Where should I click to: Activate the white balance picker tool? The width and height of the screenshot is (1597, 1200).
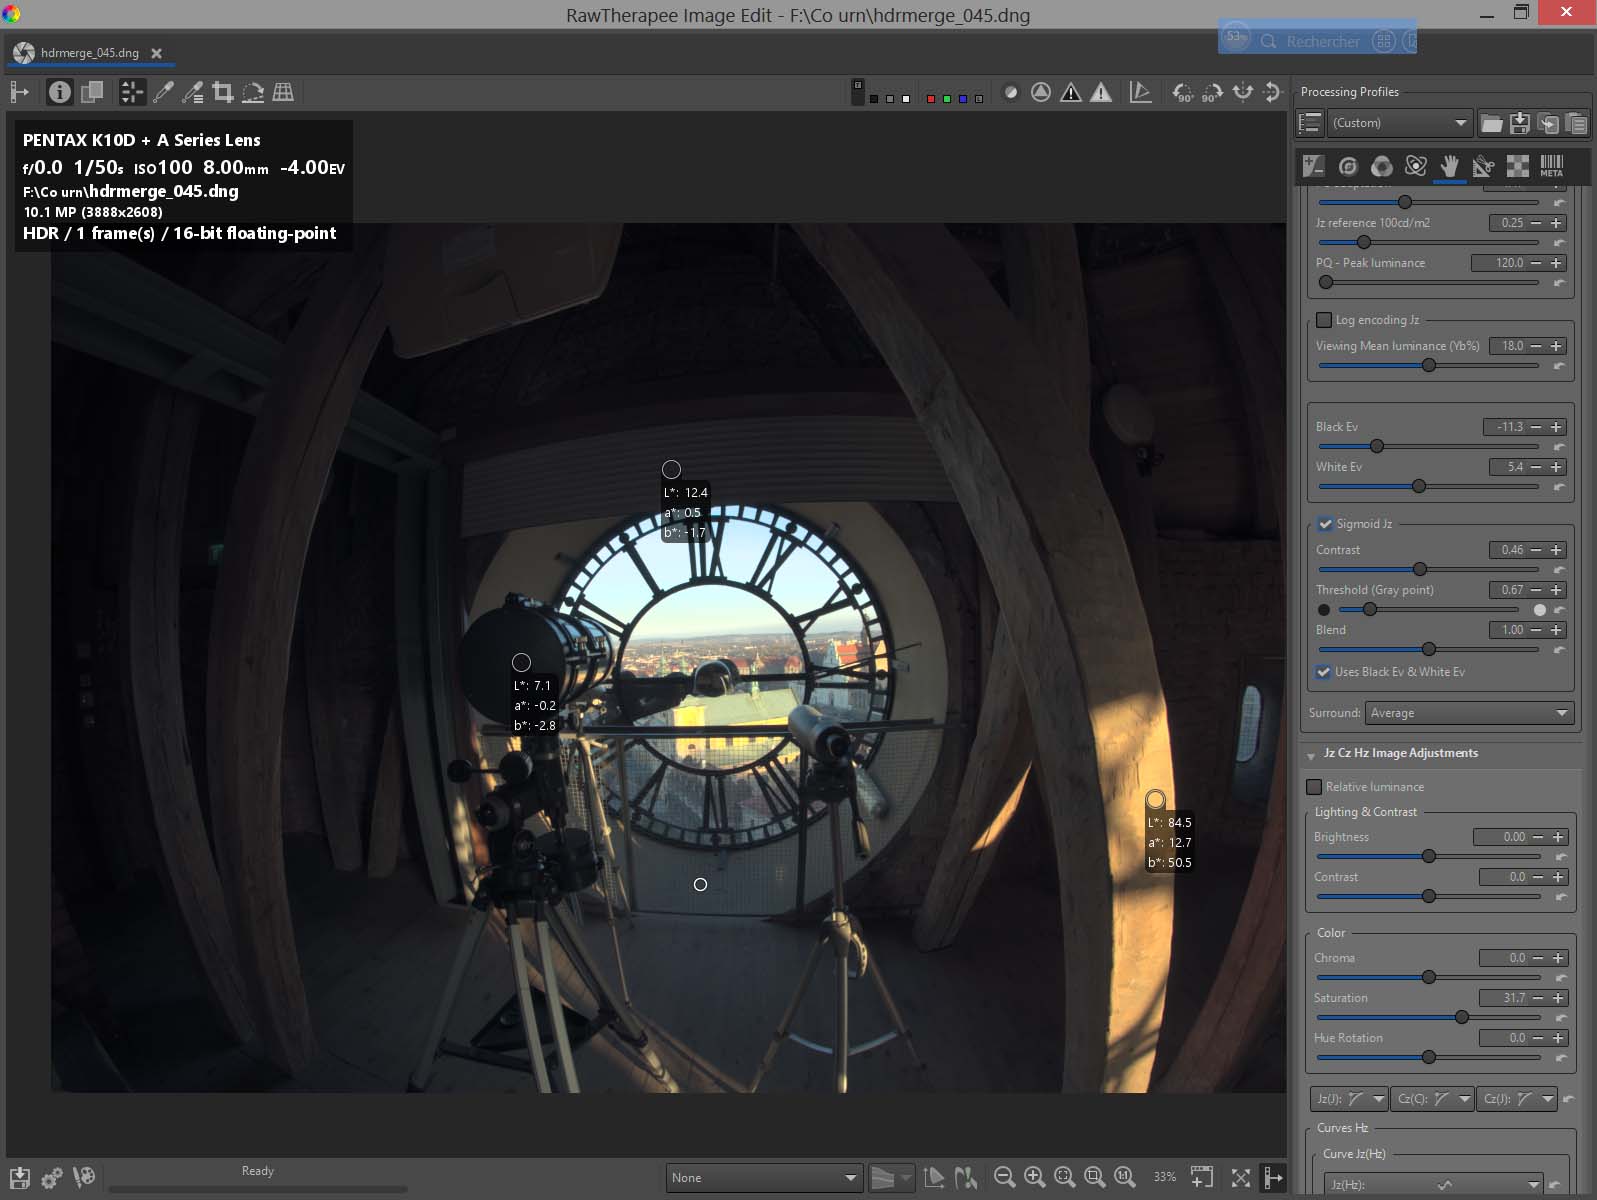coord(163,93)
